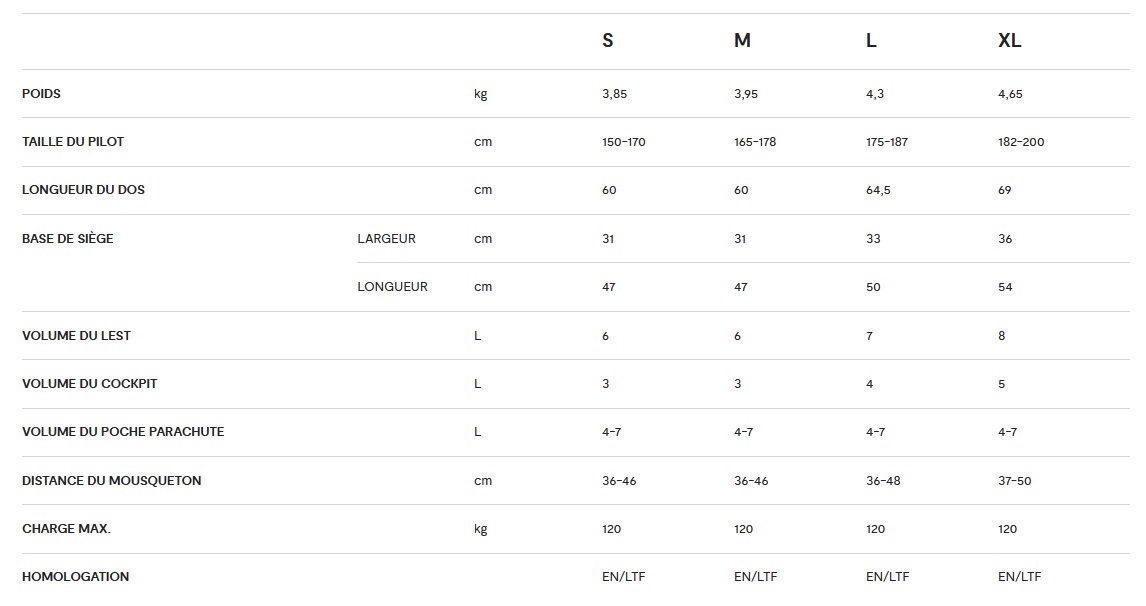Click the LONGUEUR DU DOS label
1146x606 pixels.
(83, 190)
